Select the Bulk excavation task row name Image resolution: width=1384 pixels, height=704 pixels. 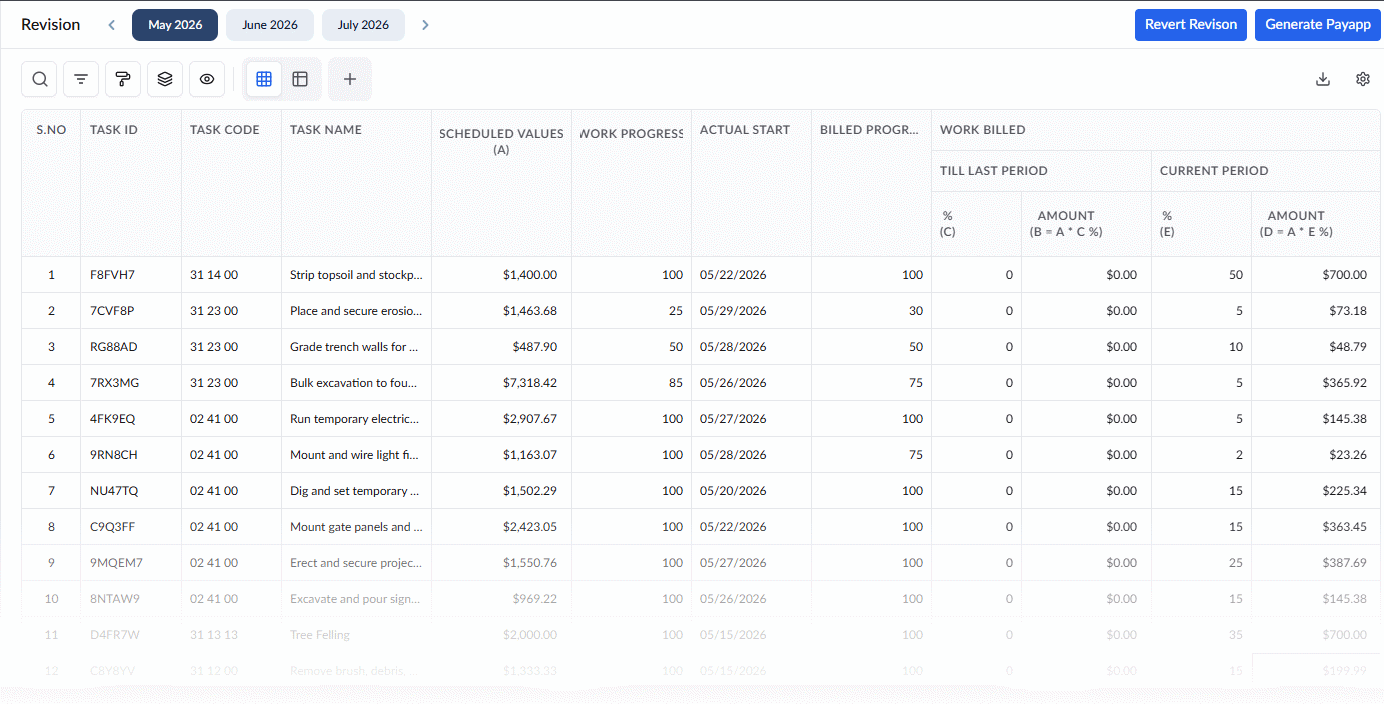coord(355,383)
